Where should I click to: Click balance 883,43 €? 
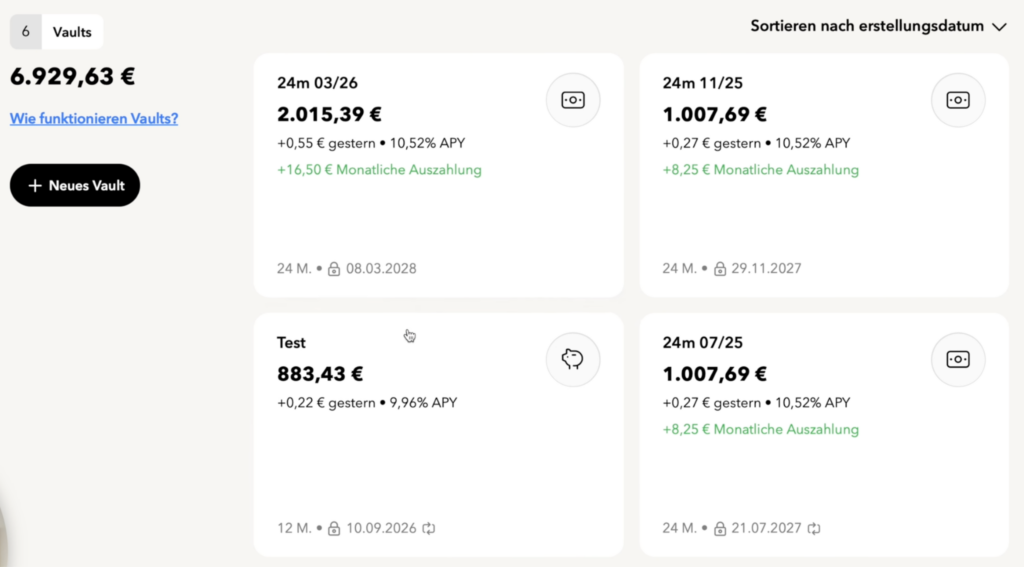coord(320,374)
